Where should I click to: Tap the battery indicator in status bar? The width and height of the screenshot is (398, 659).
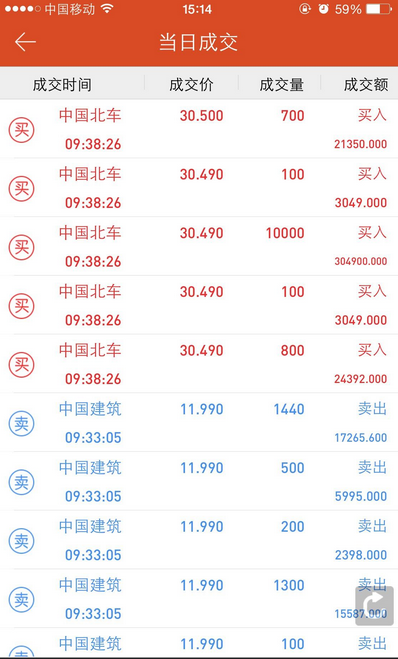click(379, 9)
